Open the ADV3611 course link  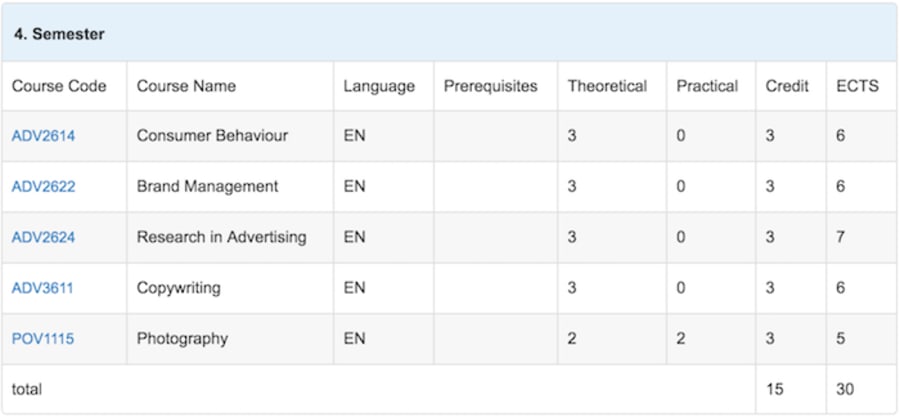pyautogui.click(x=42, y=288)
